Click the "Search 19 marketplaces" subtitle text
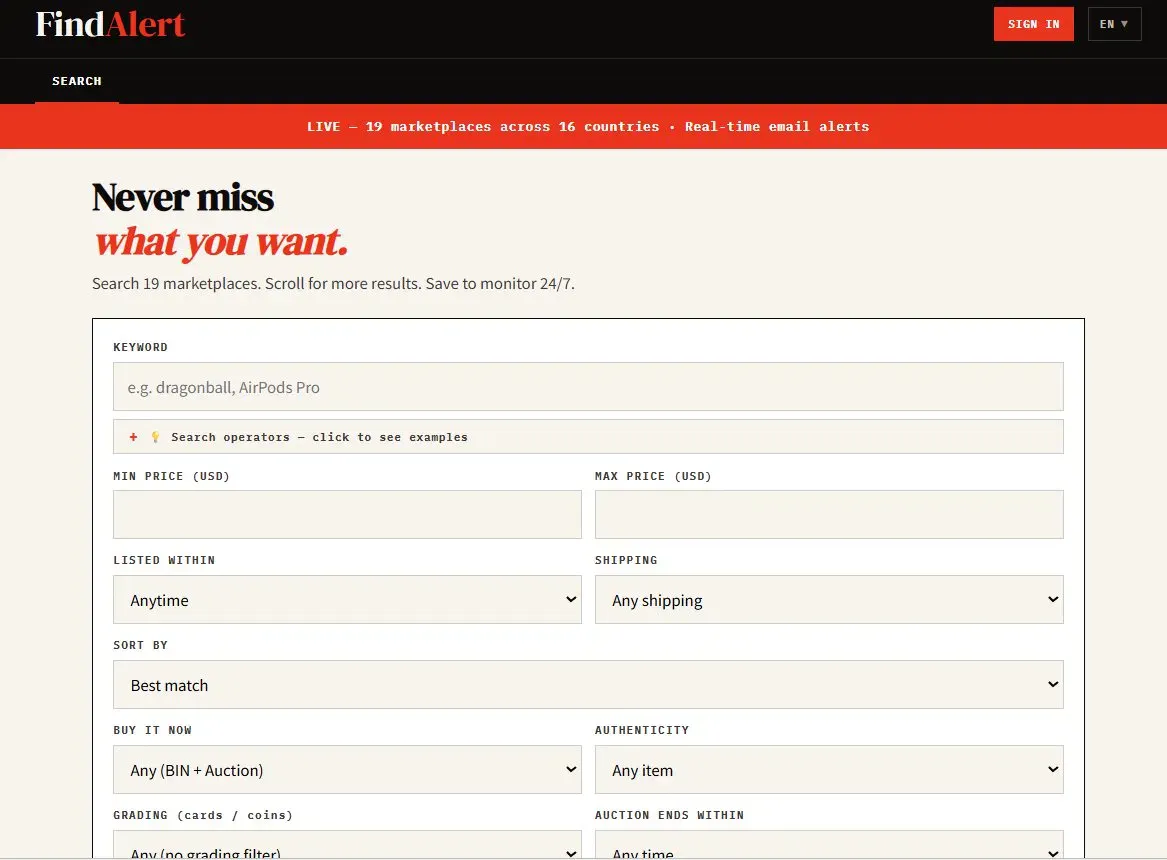 333,283
